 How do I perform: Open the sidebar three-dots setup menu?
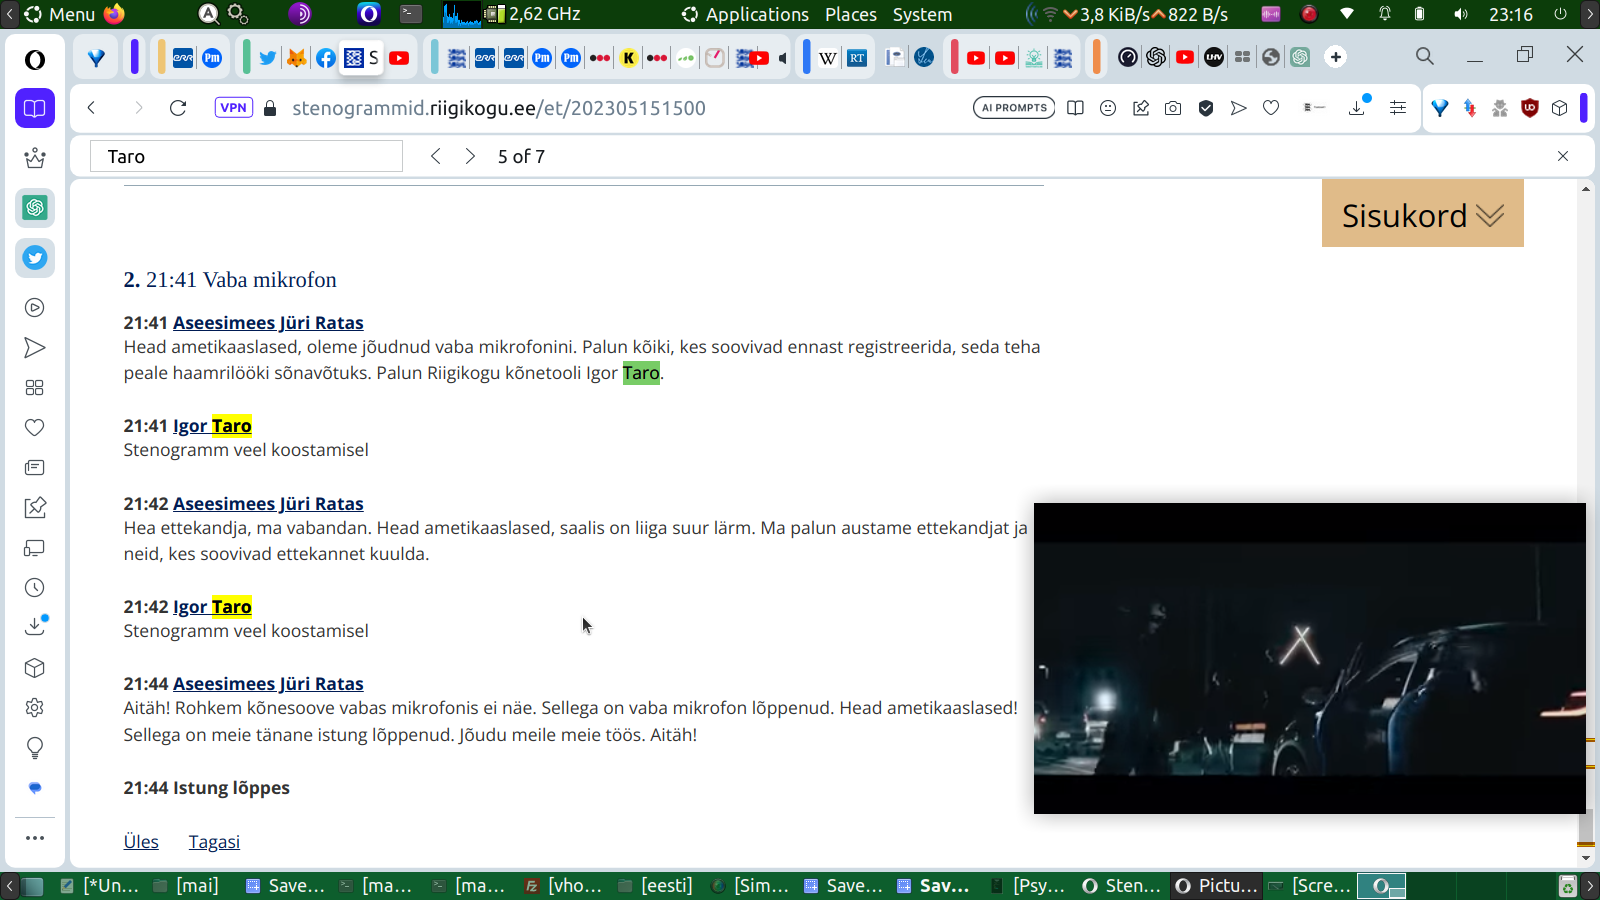coord(35,838)
